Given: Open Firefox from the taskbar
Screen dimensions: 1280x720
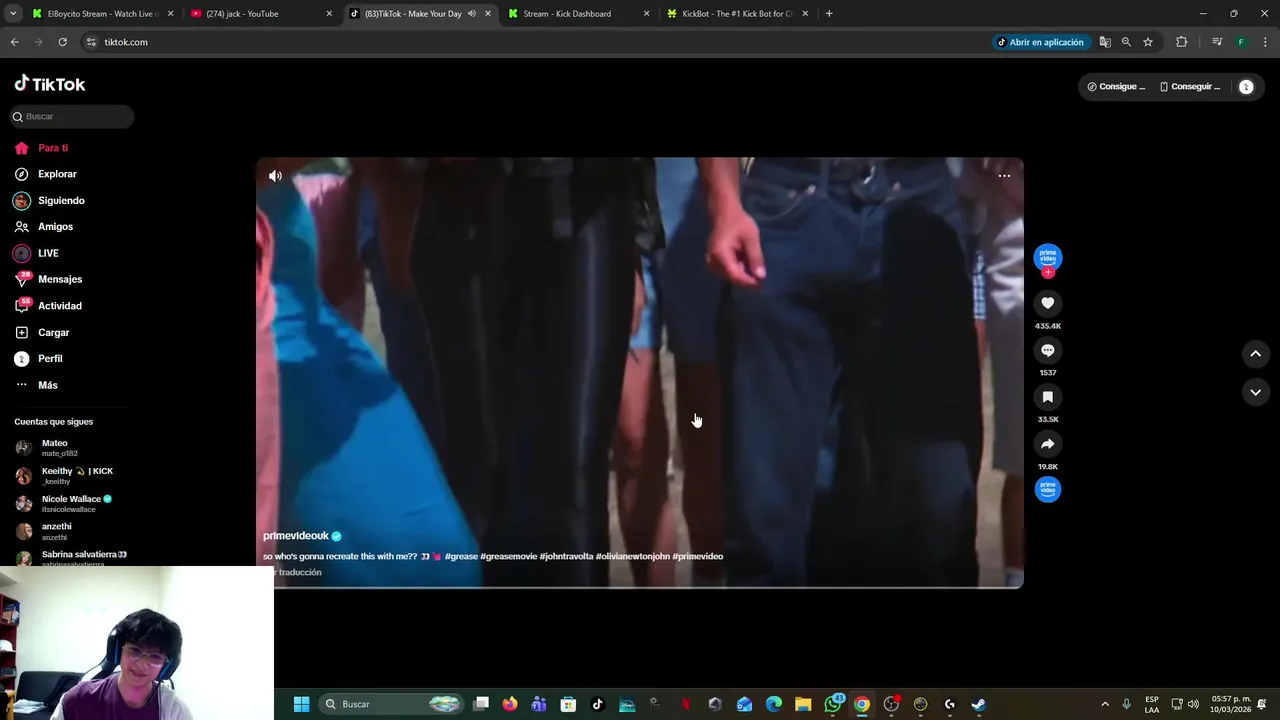Looking at the screenshot, I should coord(510,704).
